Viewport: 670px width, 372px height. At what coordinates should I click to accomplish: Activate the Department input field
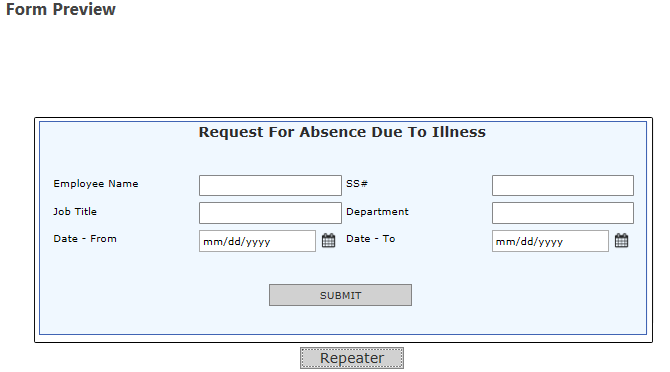(x=563, y=213)
